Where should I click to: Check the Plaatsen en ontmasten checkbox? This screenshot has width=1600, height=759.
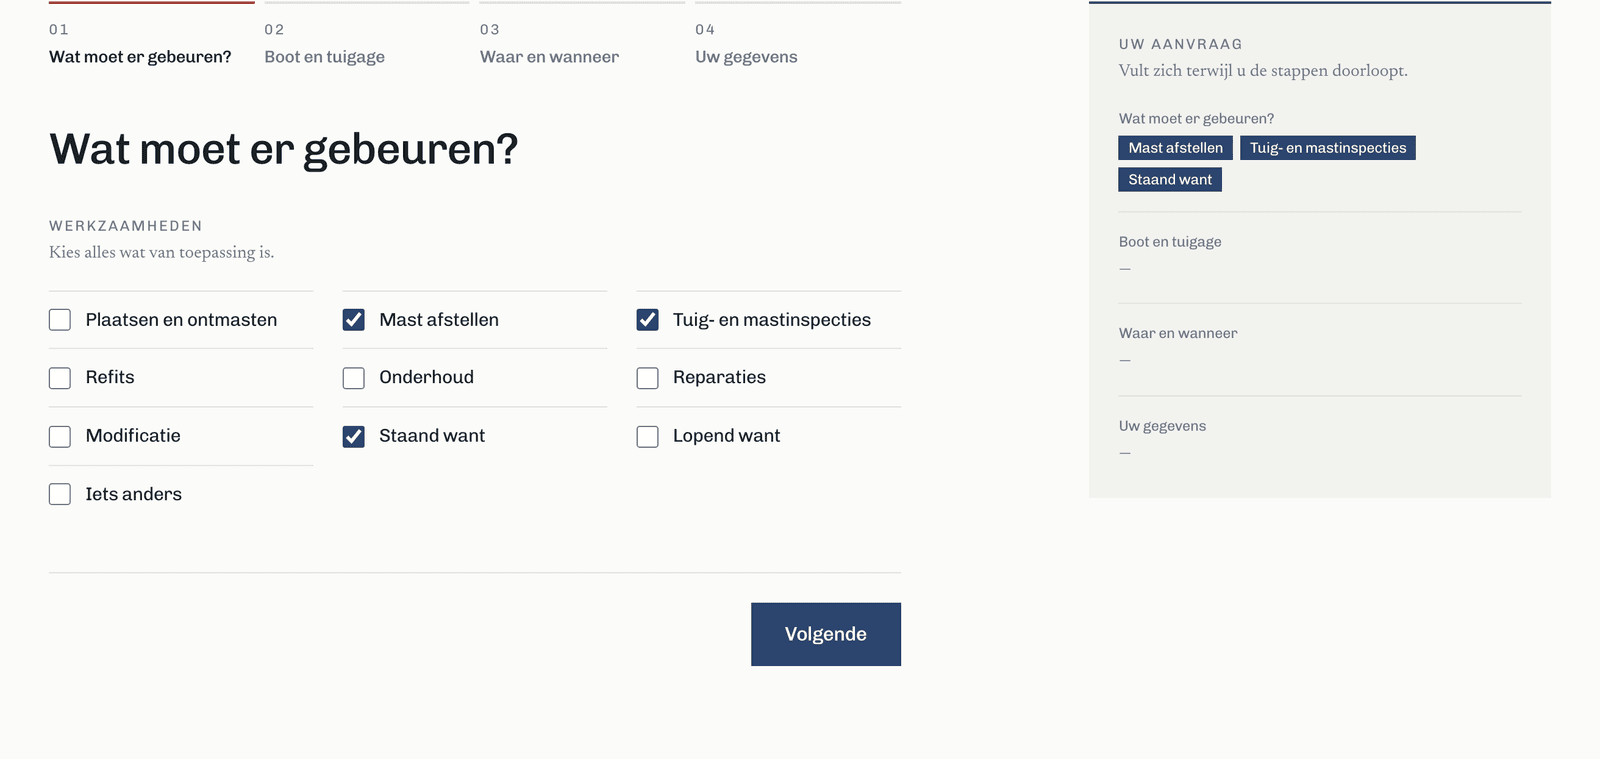(x=60, y=320)
